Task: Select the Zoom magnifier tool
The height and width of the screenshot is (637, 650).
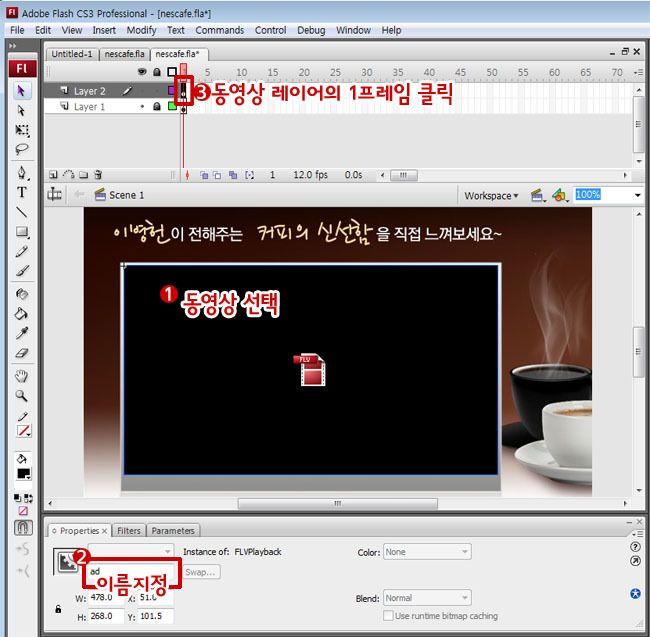Action: click(22, 396)
